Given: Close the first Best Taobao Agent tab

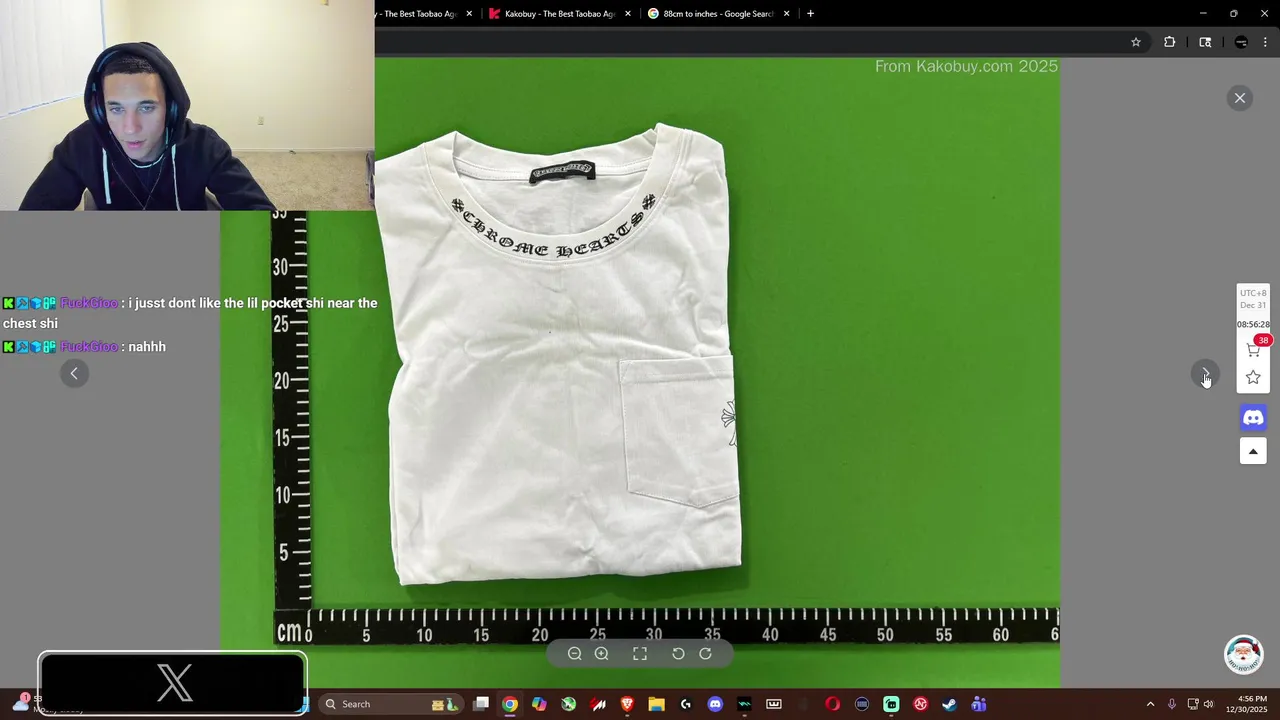Looking at the screenshot, I should pyautogui.click(x=469, y=14).
